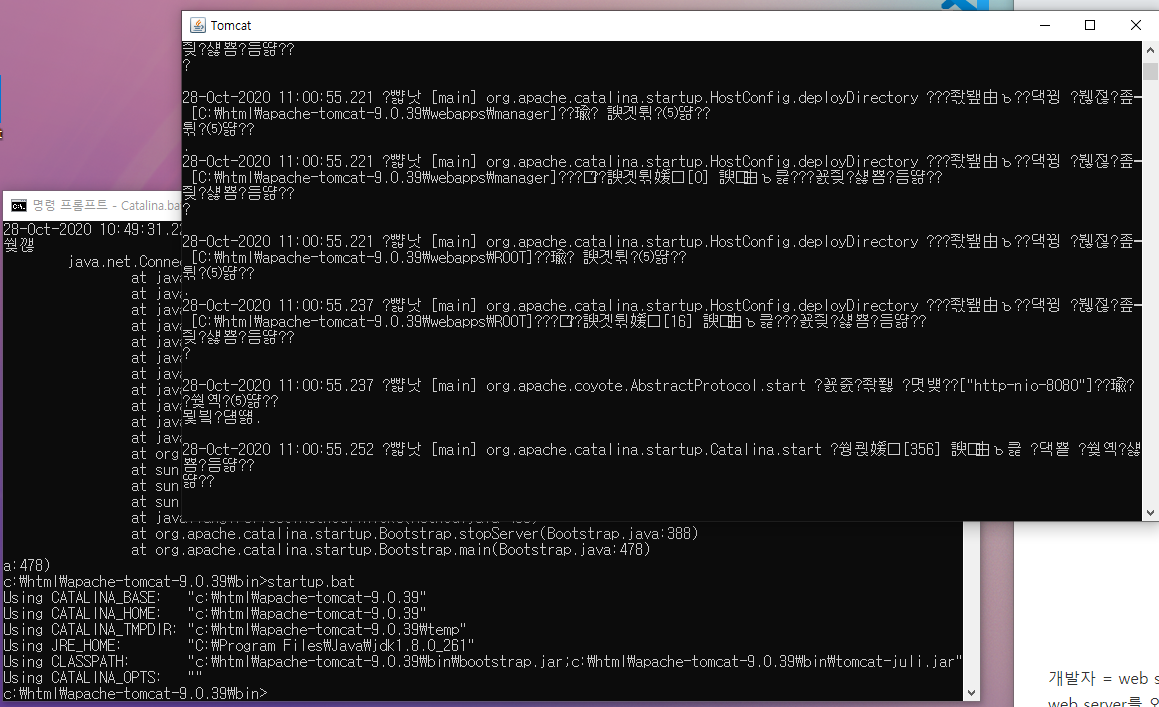Click the 'Using CATALINA_HOME' line
The height and width of the screenshot is (707, 1159).
[x=215, y=614]
